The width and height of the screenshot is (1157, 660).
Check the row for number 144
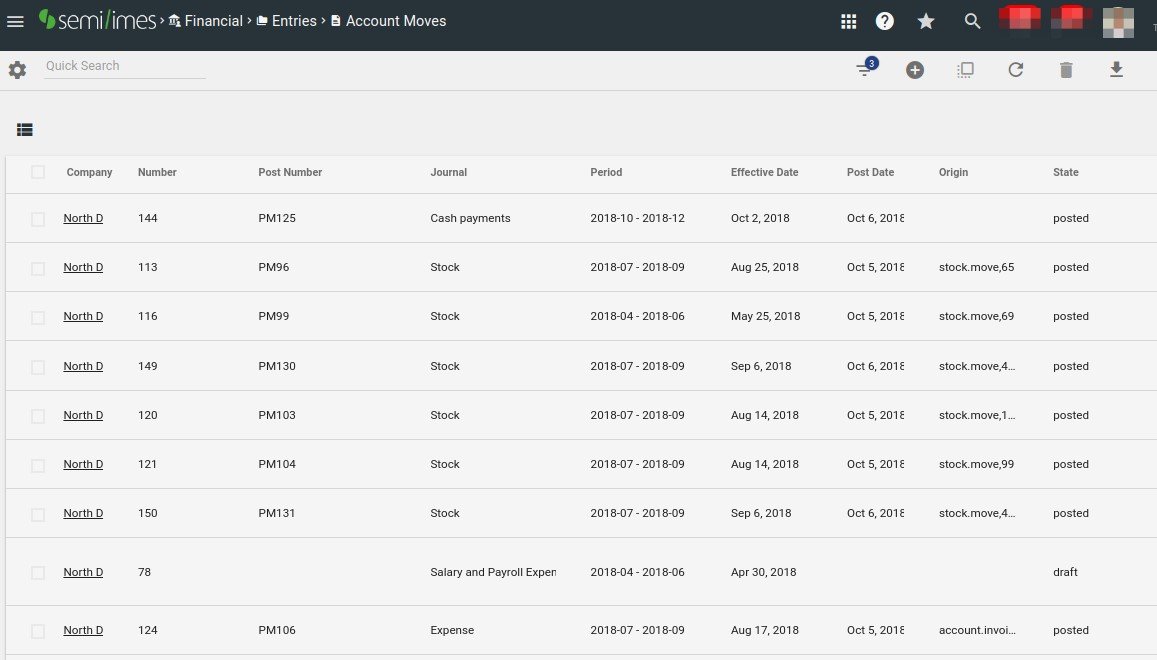[x=38, y=219]
